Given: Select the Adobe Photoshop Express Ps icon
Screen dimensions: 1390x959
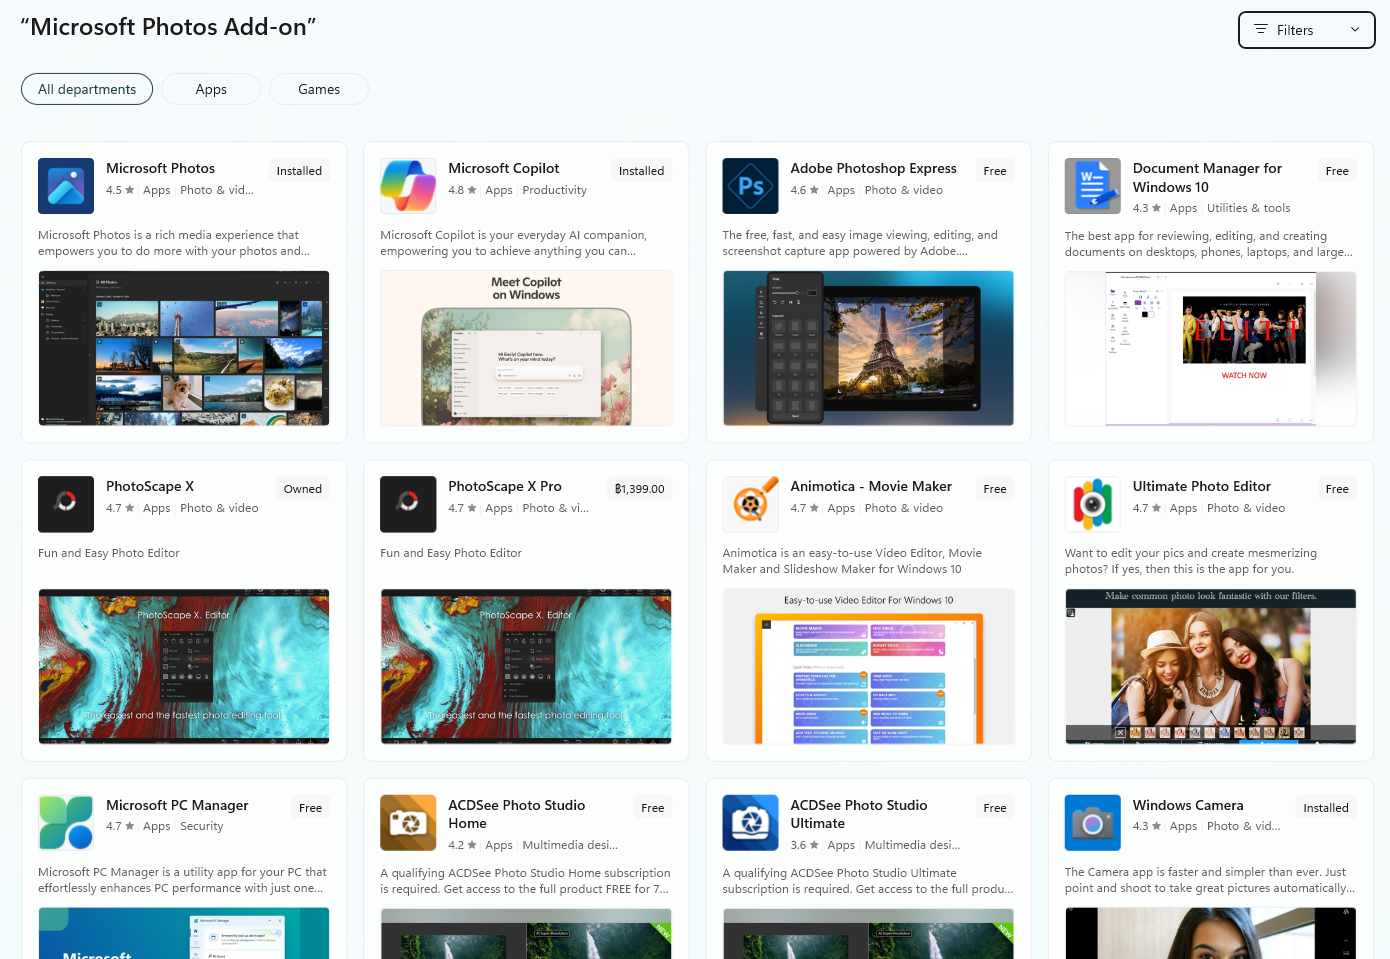Looking at the screenshot, I should [x=750, y=186].
